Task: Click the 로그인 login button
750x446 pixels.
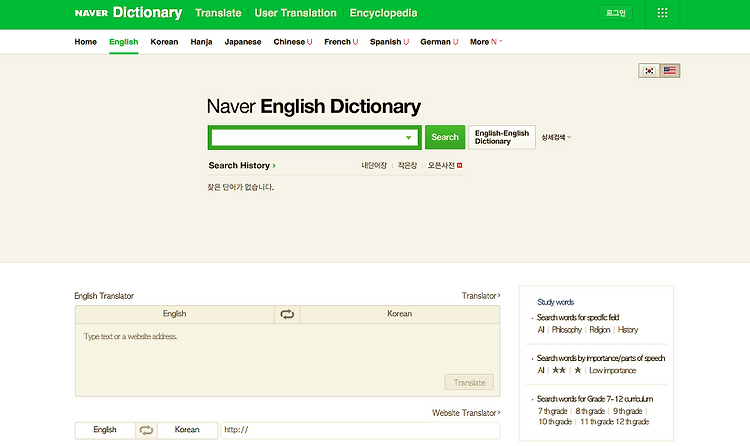Action: [x=616, y=13]
